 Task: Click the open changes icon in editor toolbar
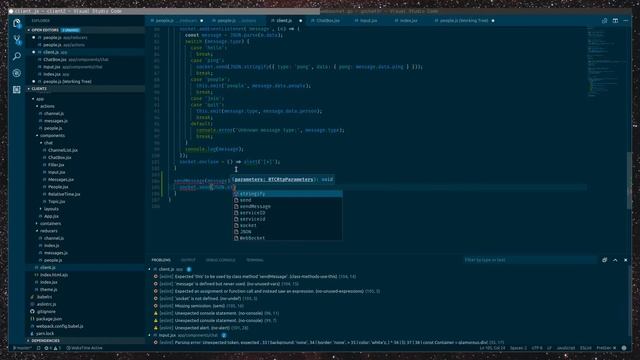point(604,20)
